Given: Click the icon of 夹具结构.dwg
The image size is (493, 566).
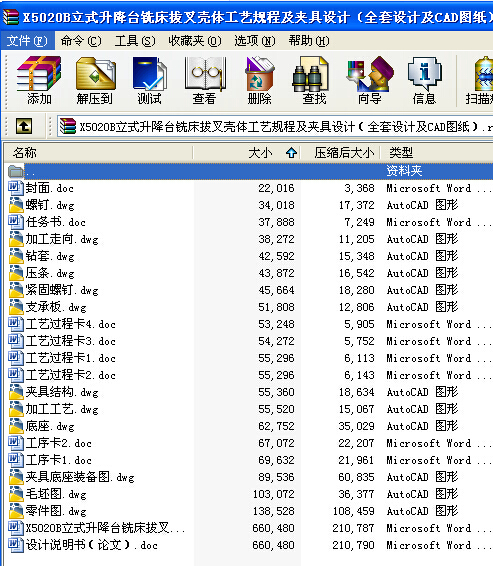Looking at the screenshot, I should coord(16,392).
